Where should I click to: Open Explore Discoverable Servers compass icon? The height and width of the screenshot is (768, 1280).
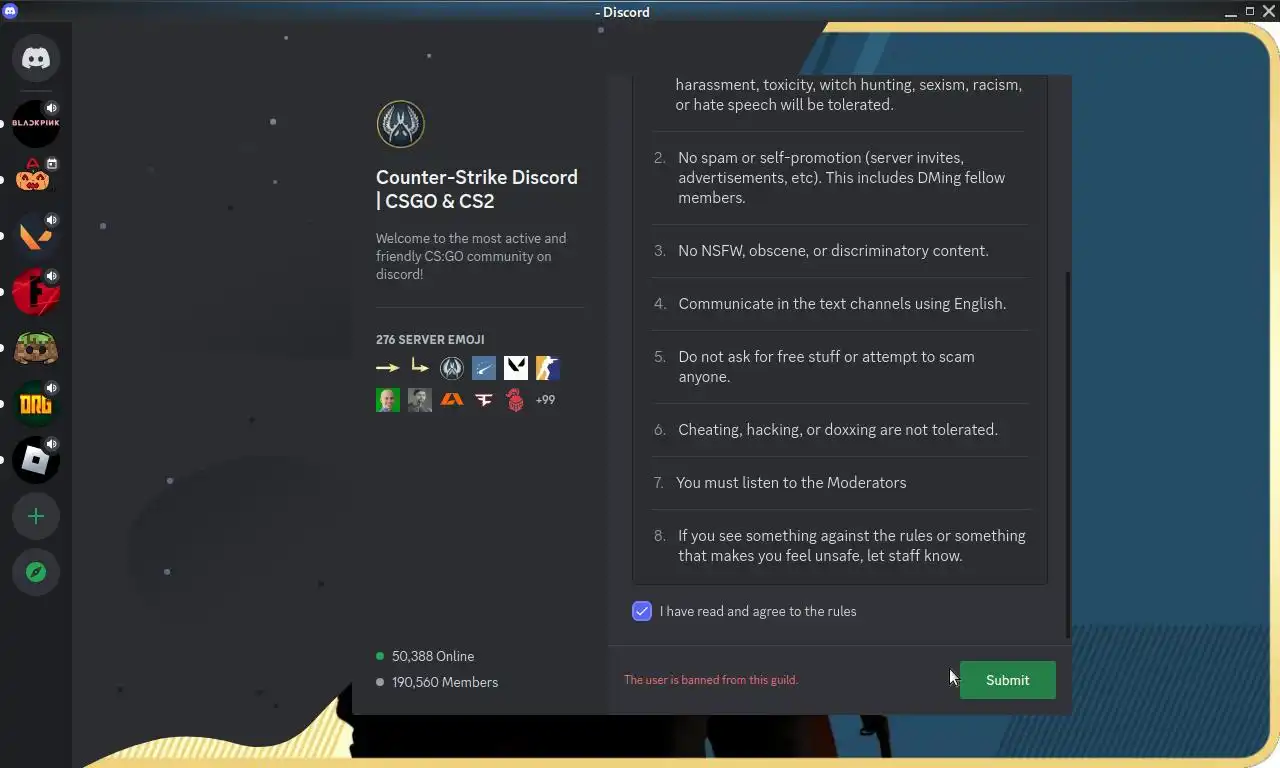click(x=36, y=572)
